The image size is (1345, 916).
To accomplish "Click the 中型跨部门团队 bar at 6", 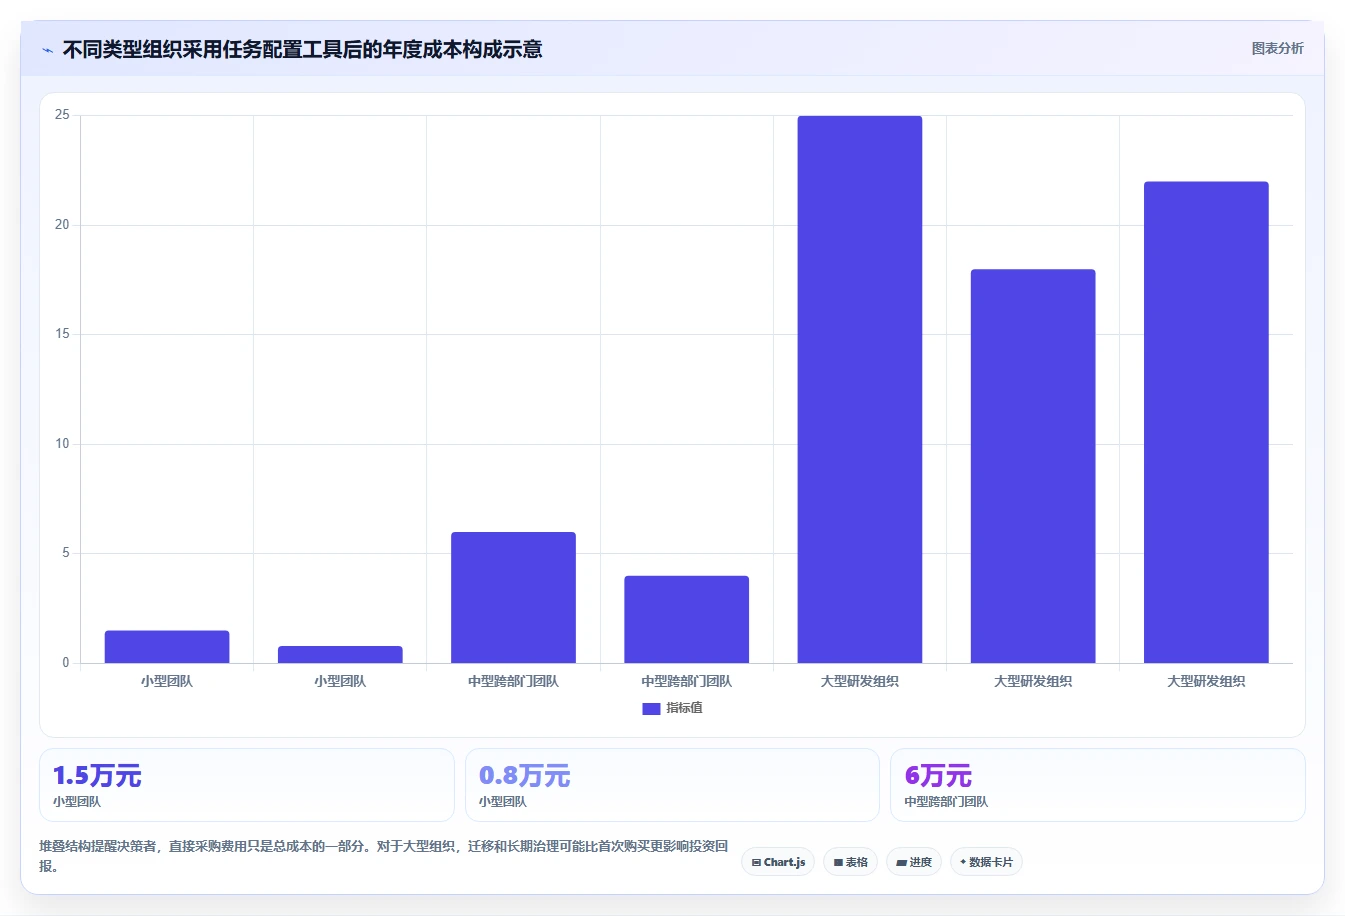I will pyautogui.click(x=513, y=597).
